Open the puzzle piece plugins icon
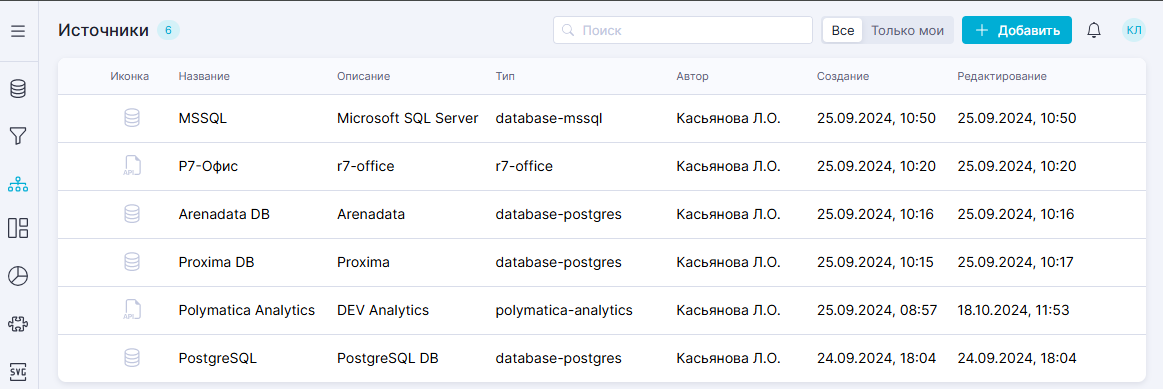 [18, 324]
